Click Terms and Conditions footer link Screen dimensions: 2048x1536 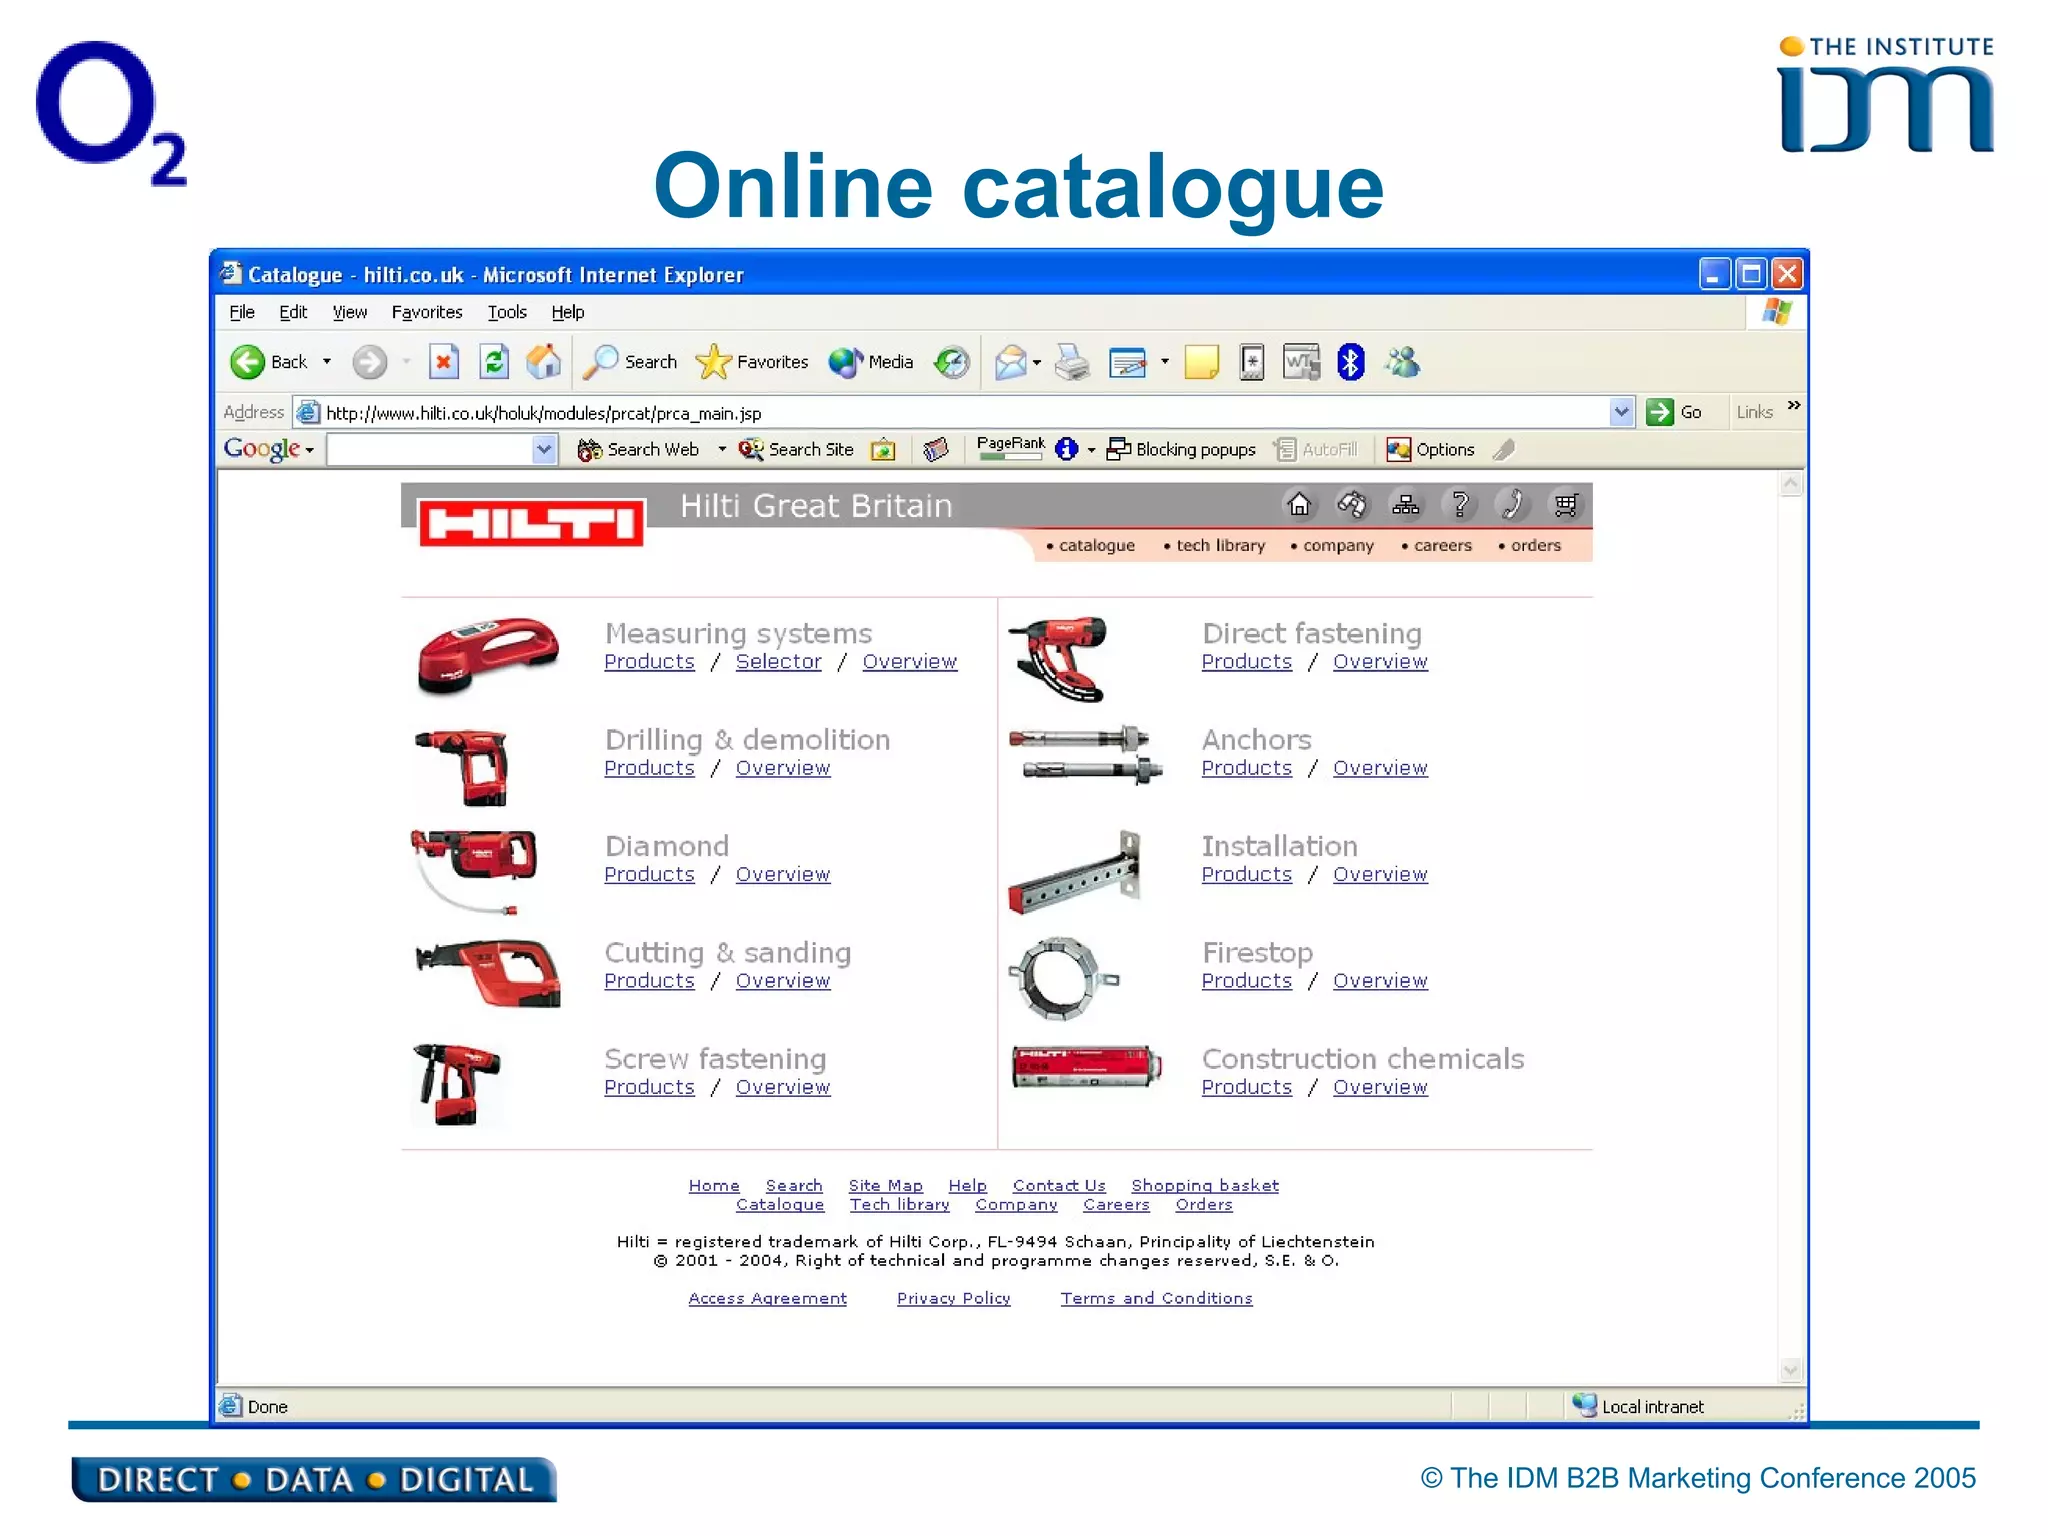[x=1156, y=1298]
